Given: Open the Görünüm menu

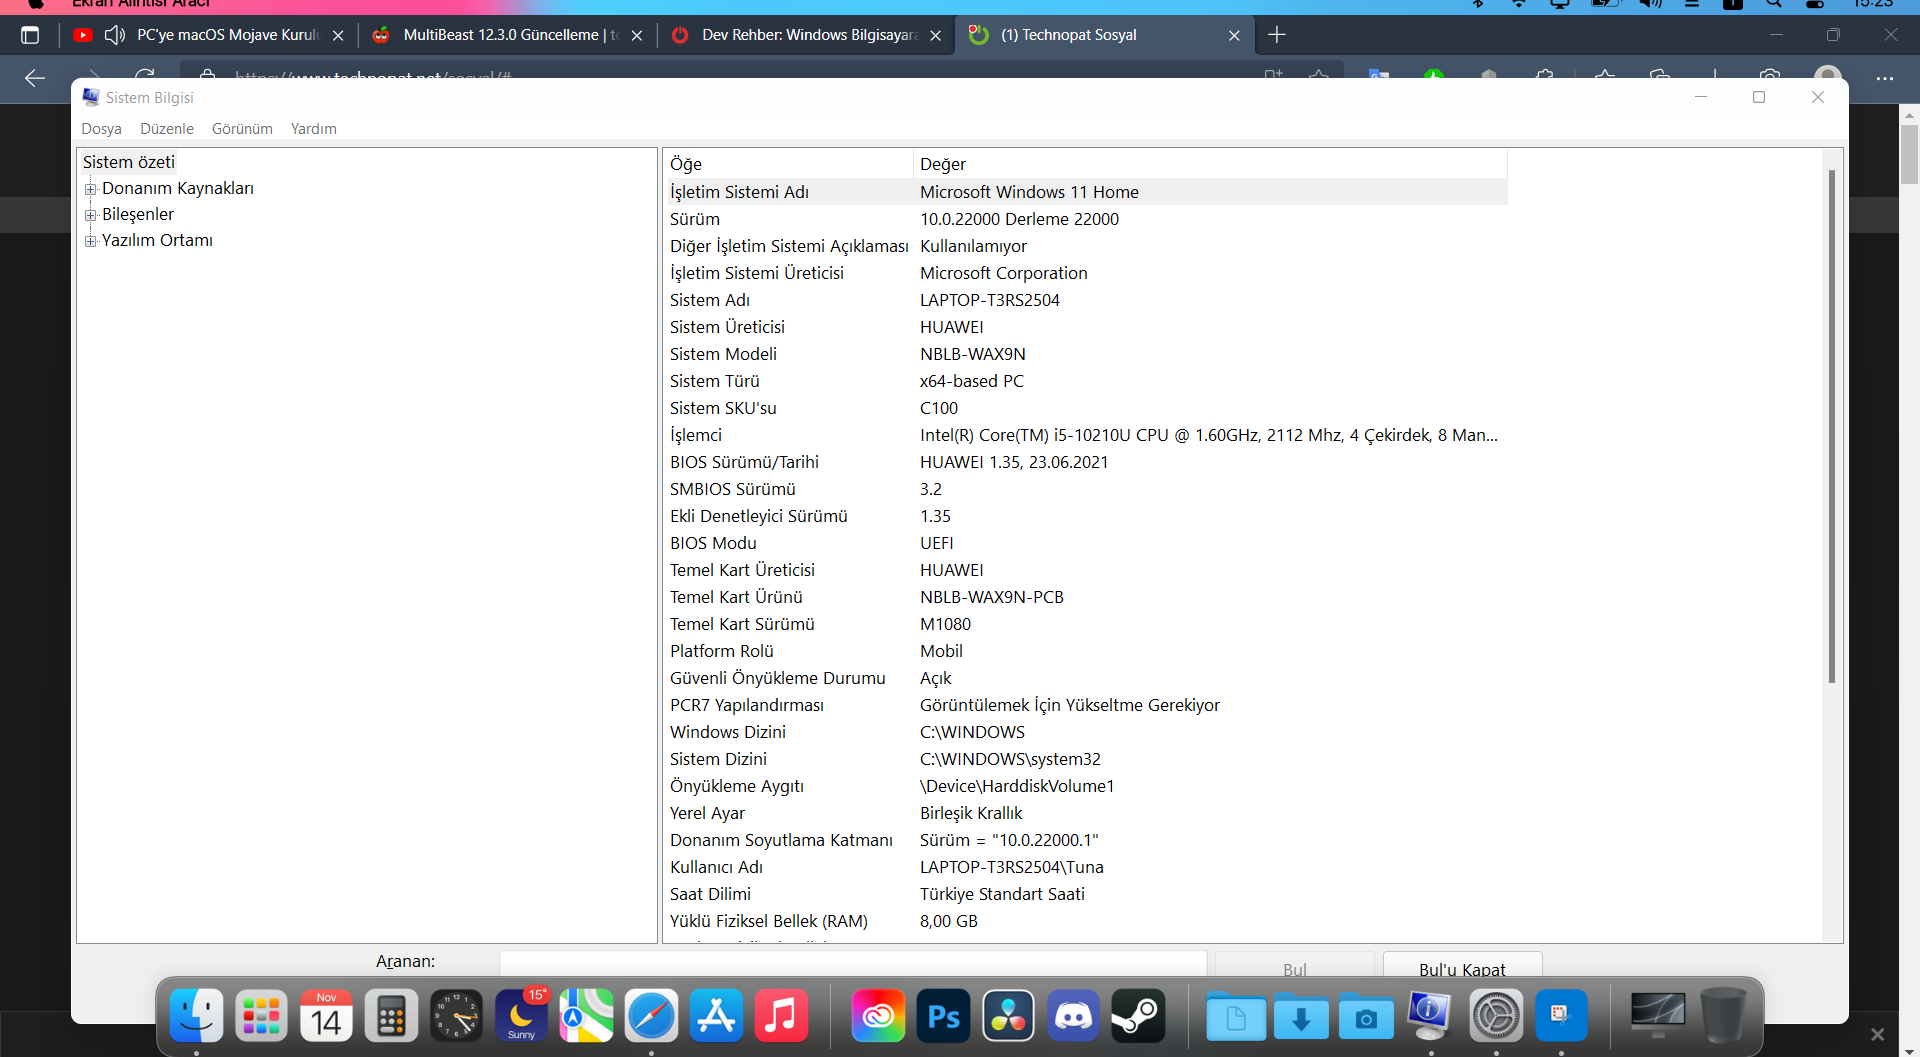Looking at the screenshot, I should coord(242,129).
